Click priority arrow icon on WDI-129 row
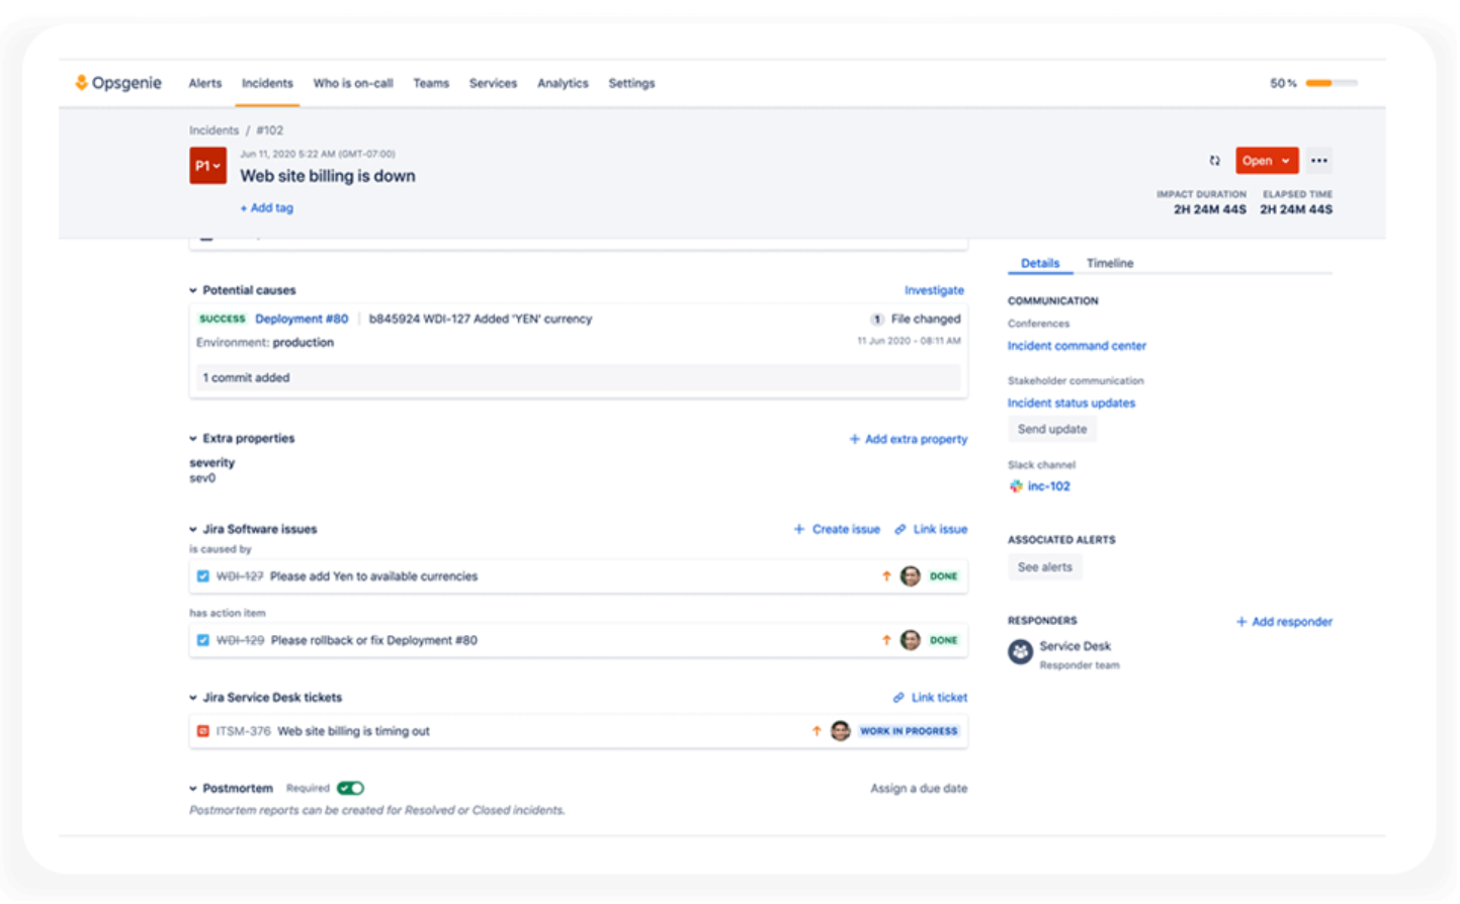1460x904 pixels. coord(886,640)
